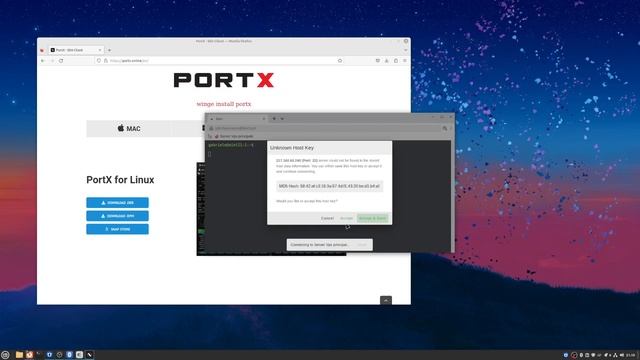Go forward in Firefox

(52, 60)
